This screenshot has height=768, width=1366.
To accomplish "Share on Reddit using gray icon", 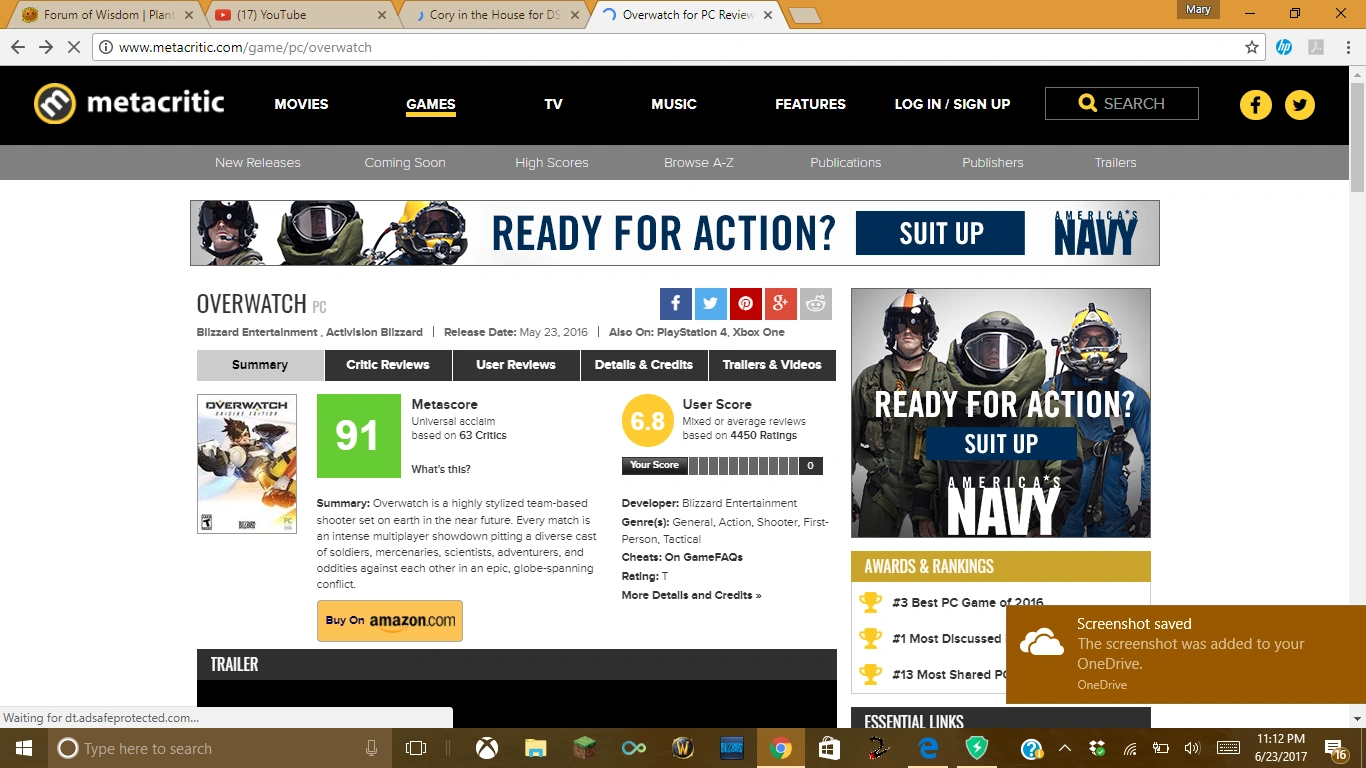I will 816,304.
